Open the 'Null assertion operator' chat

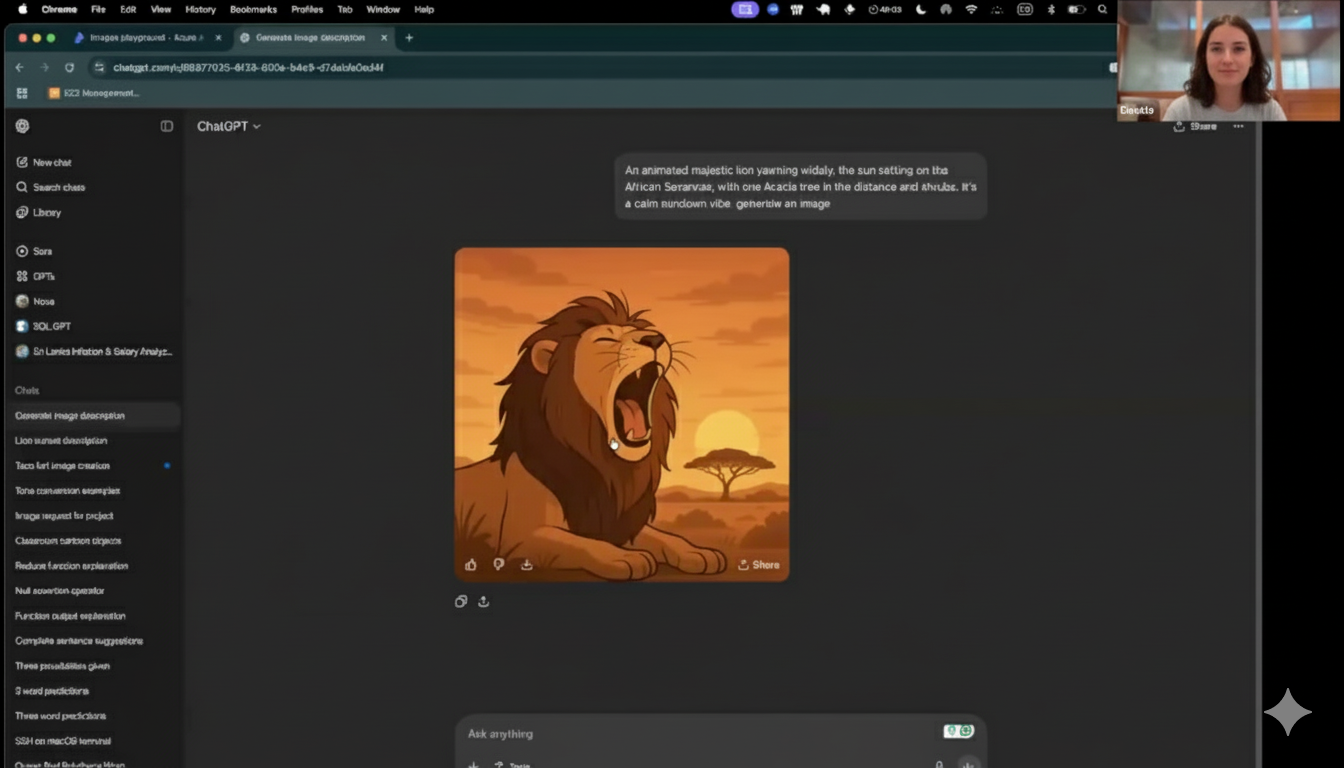tap(60, 590)
